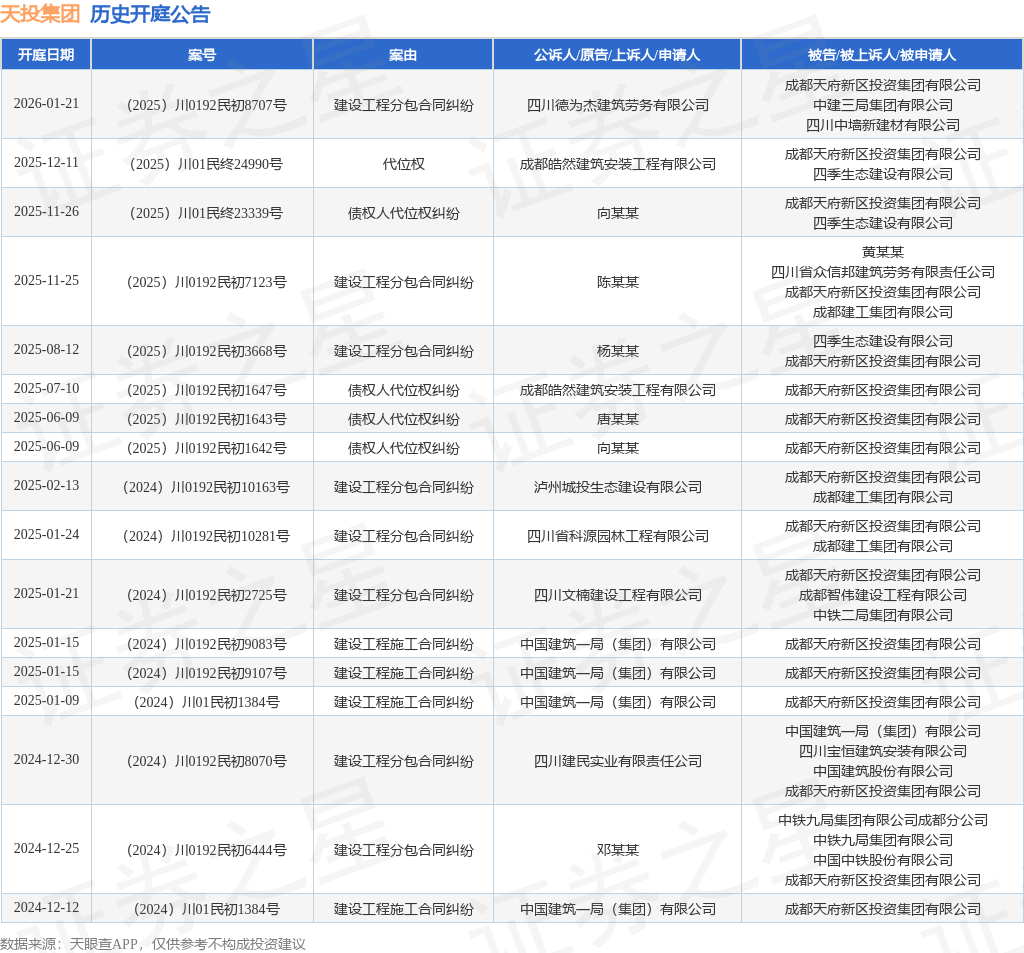Click the date 2025-11-25
Screen dimensions: 1024x953
pos(46,280)
